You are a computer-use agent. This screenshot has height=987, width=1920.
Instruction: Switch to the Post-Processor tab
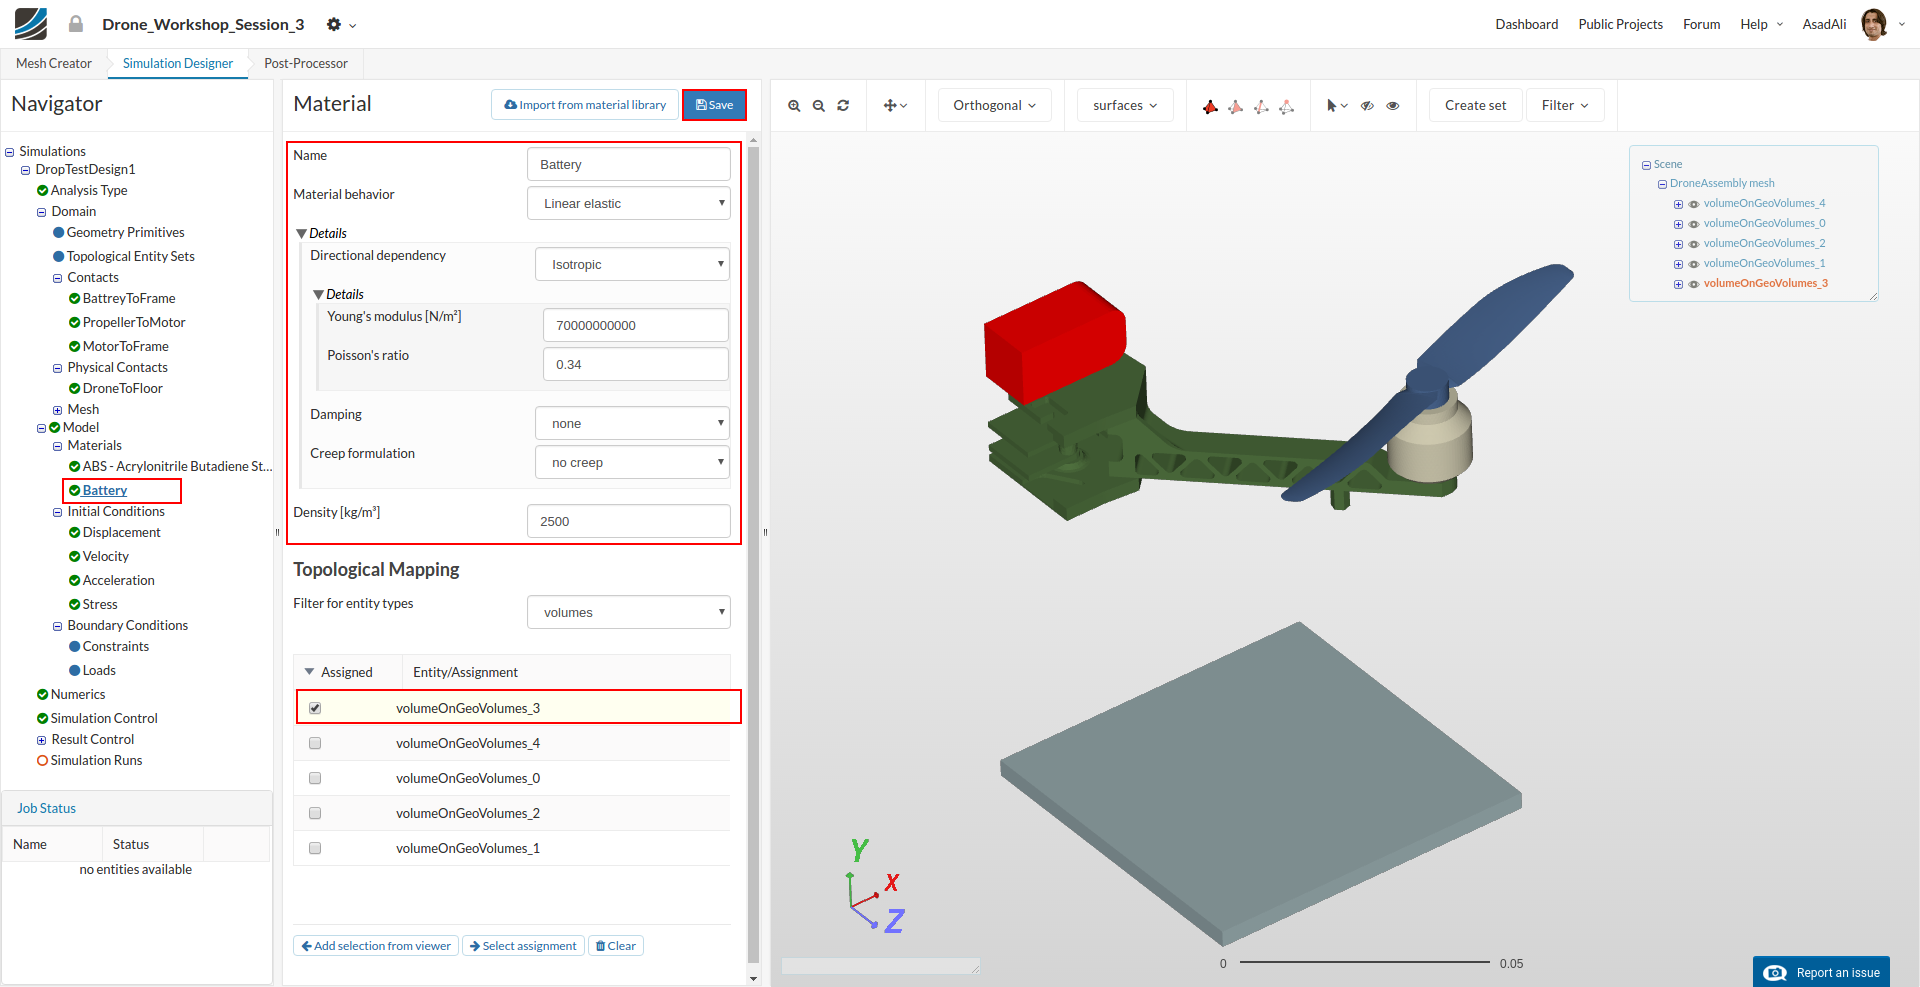pyautogui.click(x=305, y=63)
